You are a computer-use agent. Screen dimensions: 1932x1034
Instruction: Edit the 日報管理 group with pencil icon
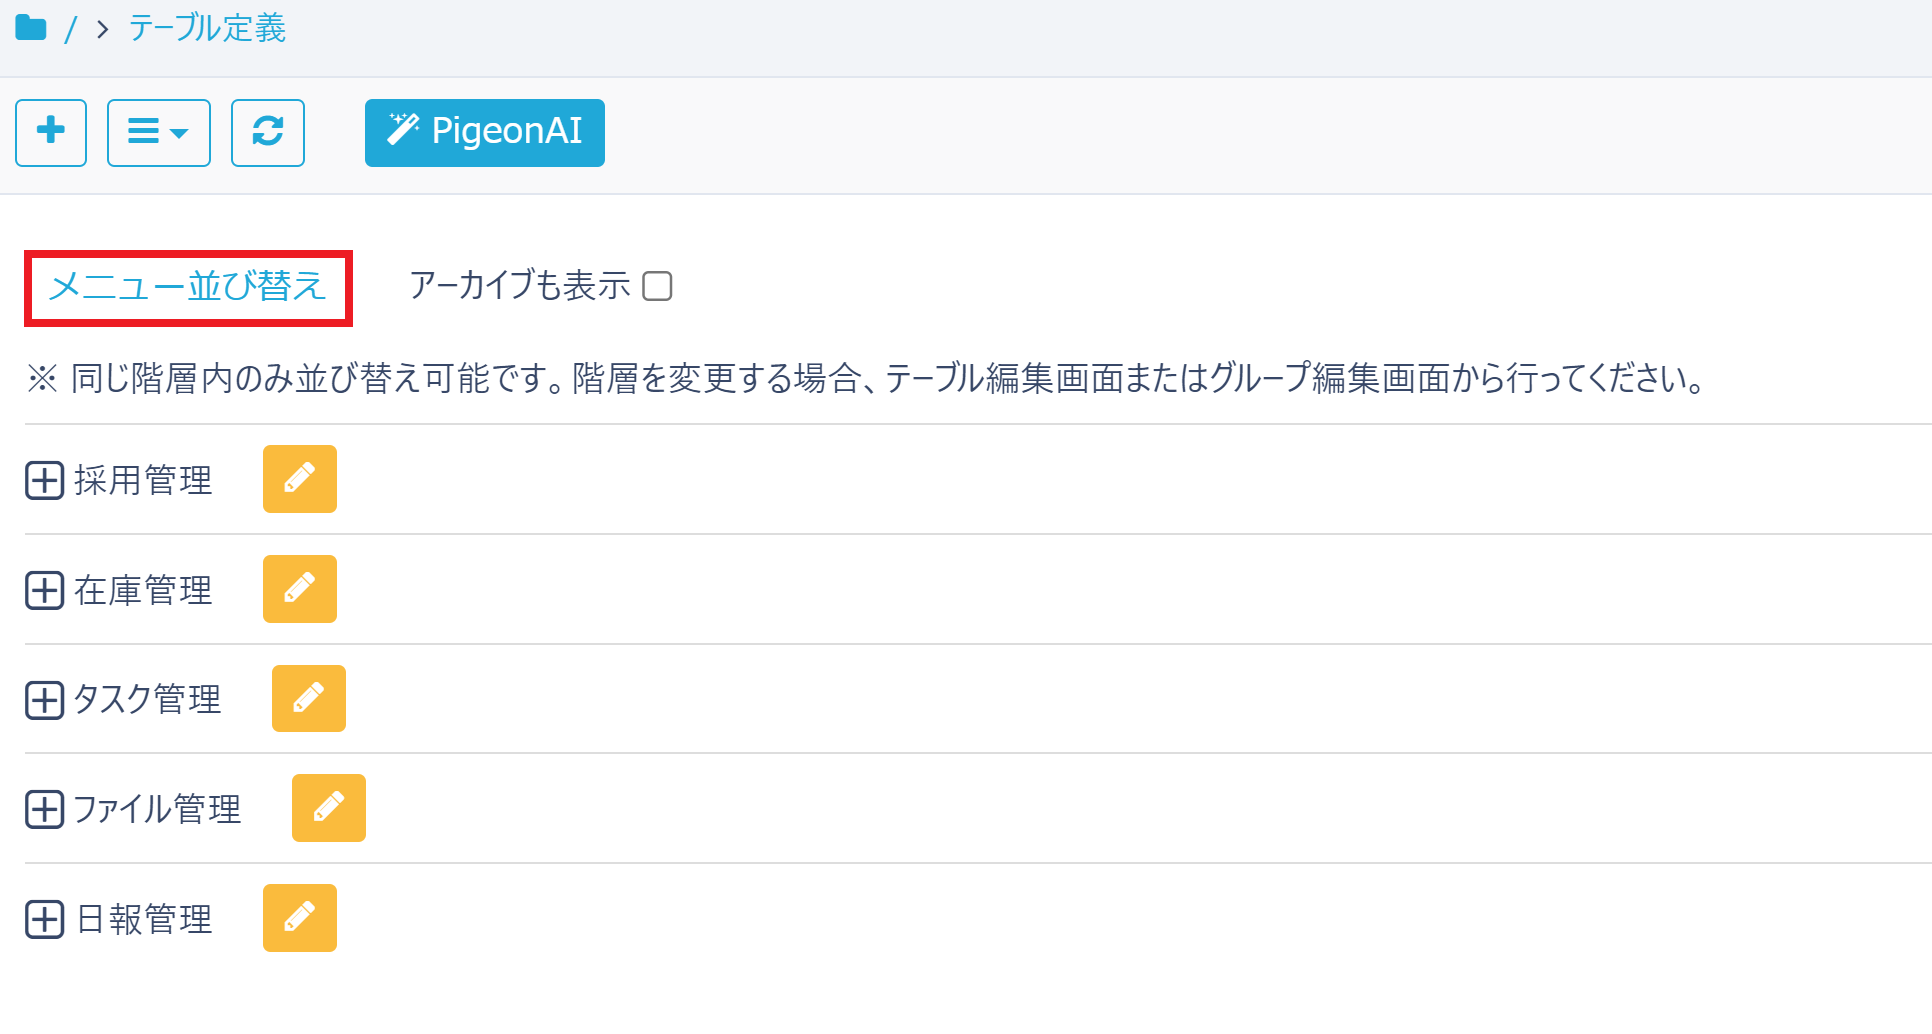(299, 917)
